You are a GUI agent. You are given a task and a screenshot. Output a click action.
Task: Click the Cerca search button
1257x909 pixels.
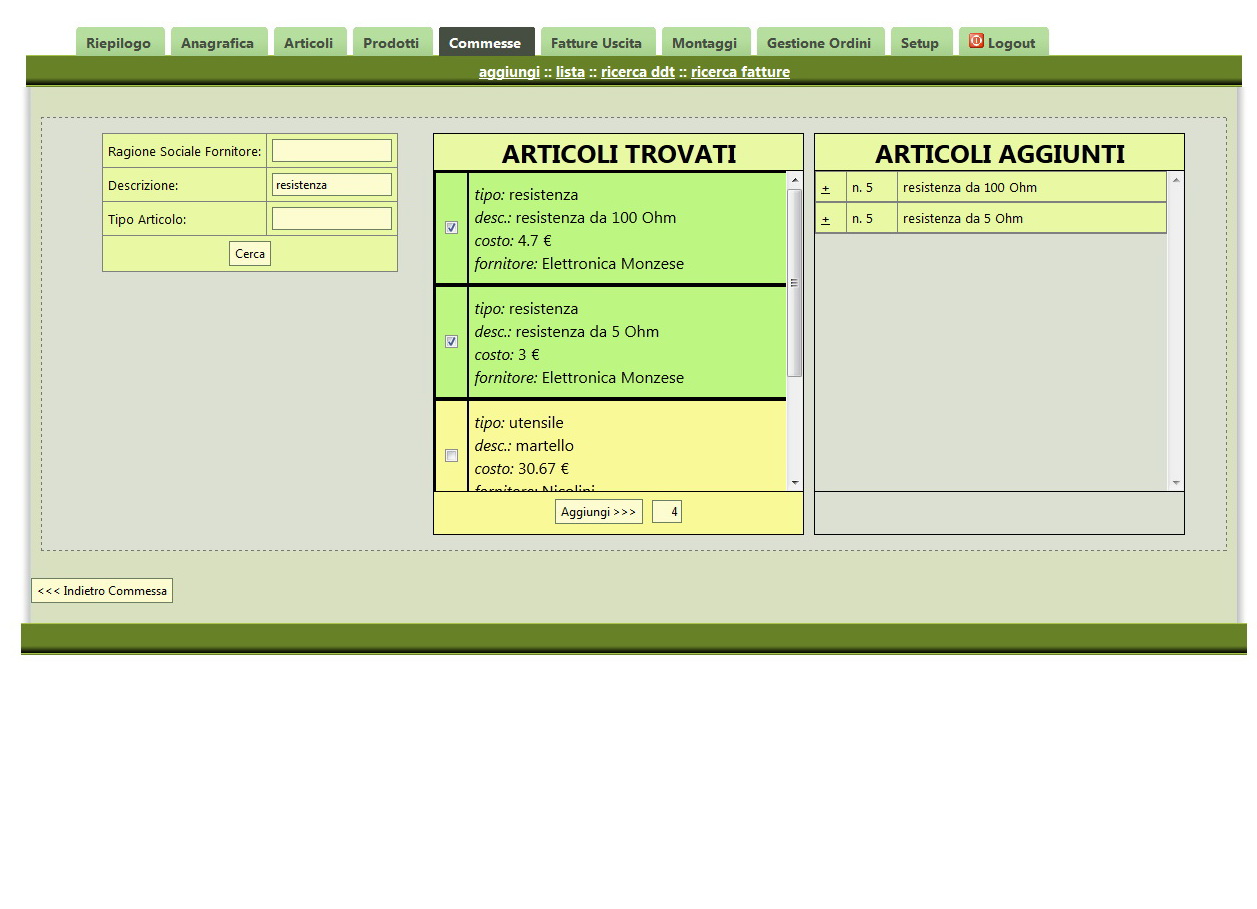point(249,253)
